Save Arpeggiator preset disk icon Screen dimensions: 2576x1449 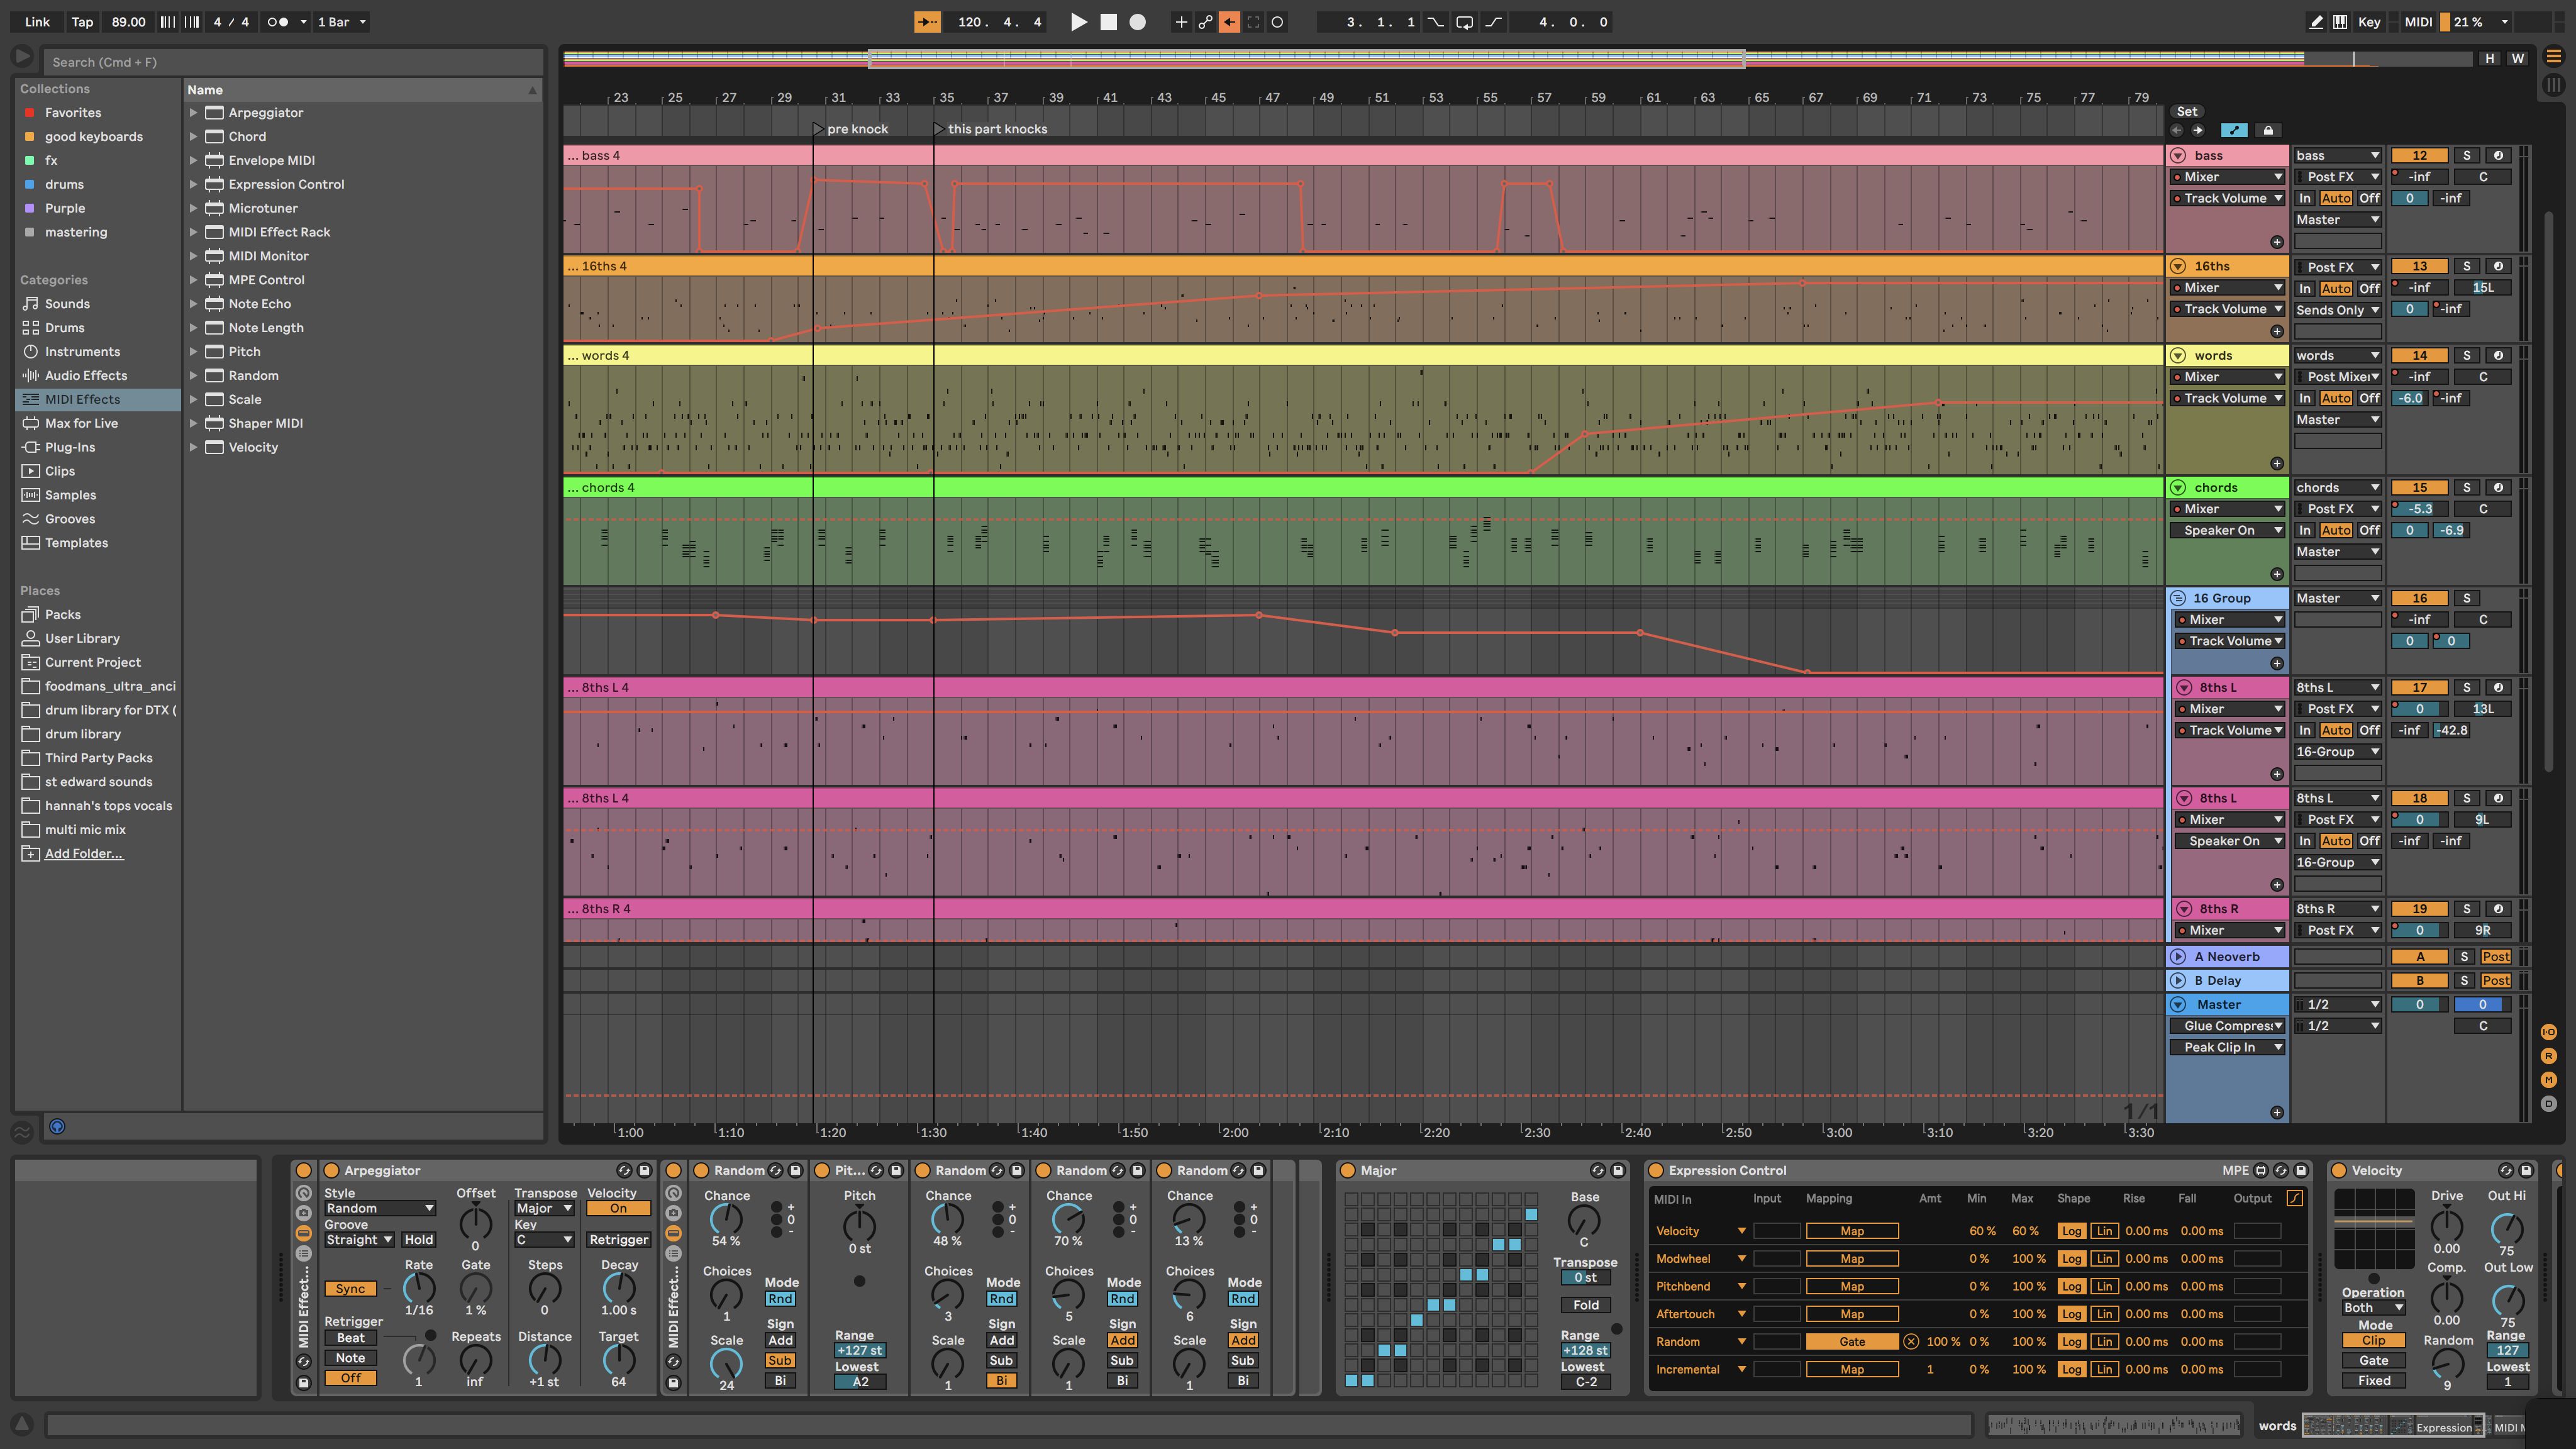coord(645,1171)
